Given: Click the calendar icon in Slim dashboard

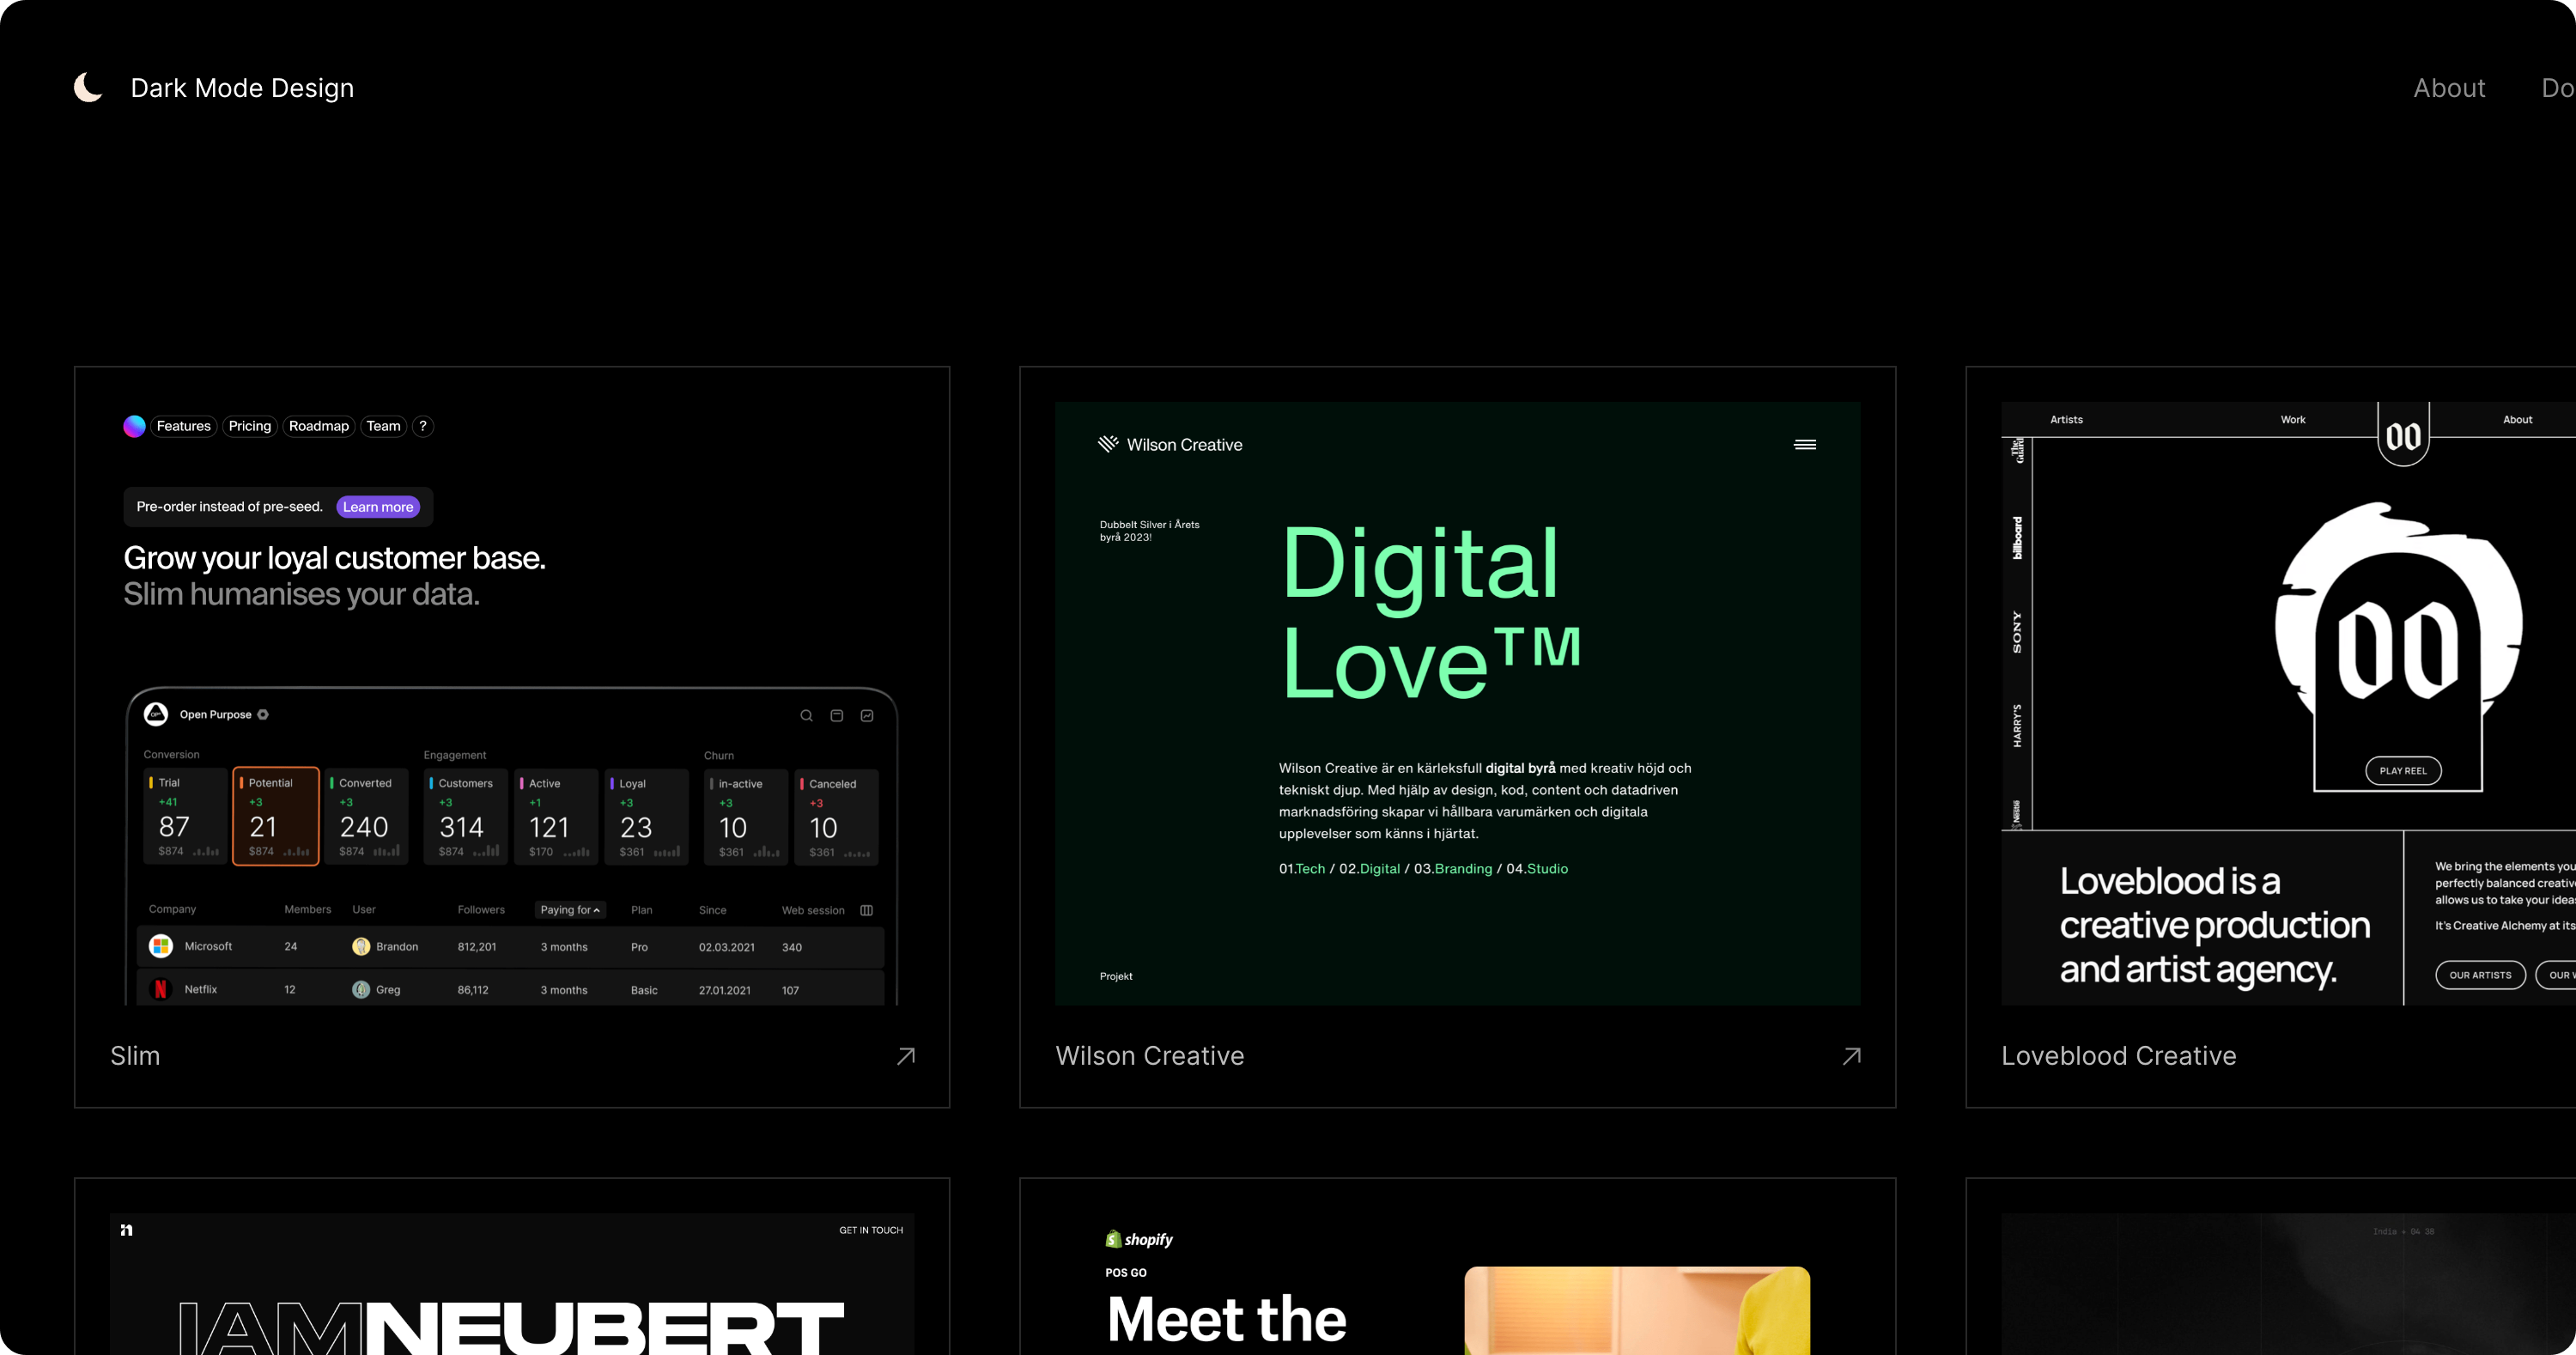Looking at the screenshot, I should [837, 716].
